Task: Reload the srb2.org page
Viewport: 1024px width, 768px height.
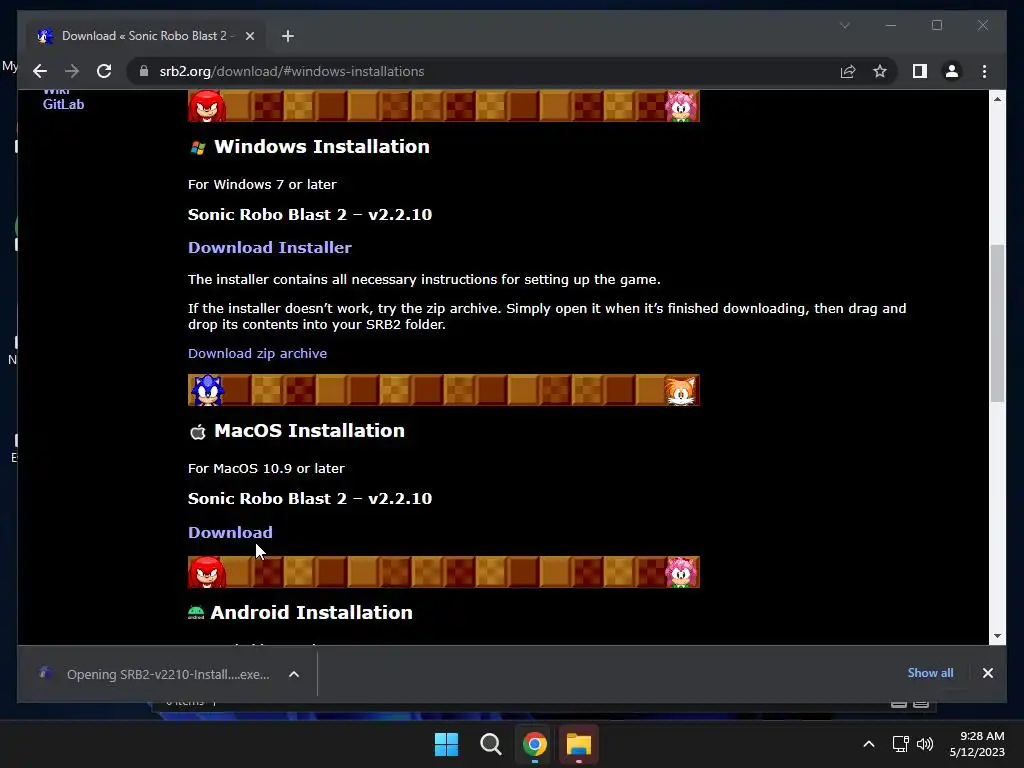Action: pyautogui.click(x=104, y=71)
